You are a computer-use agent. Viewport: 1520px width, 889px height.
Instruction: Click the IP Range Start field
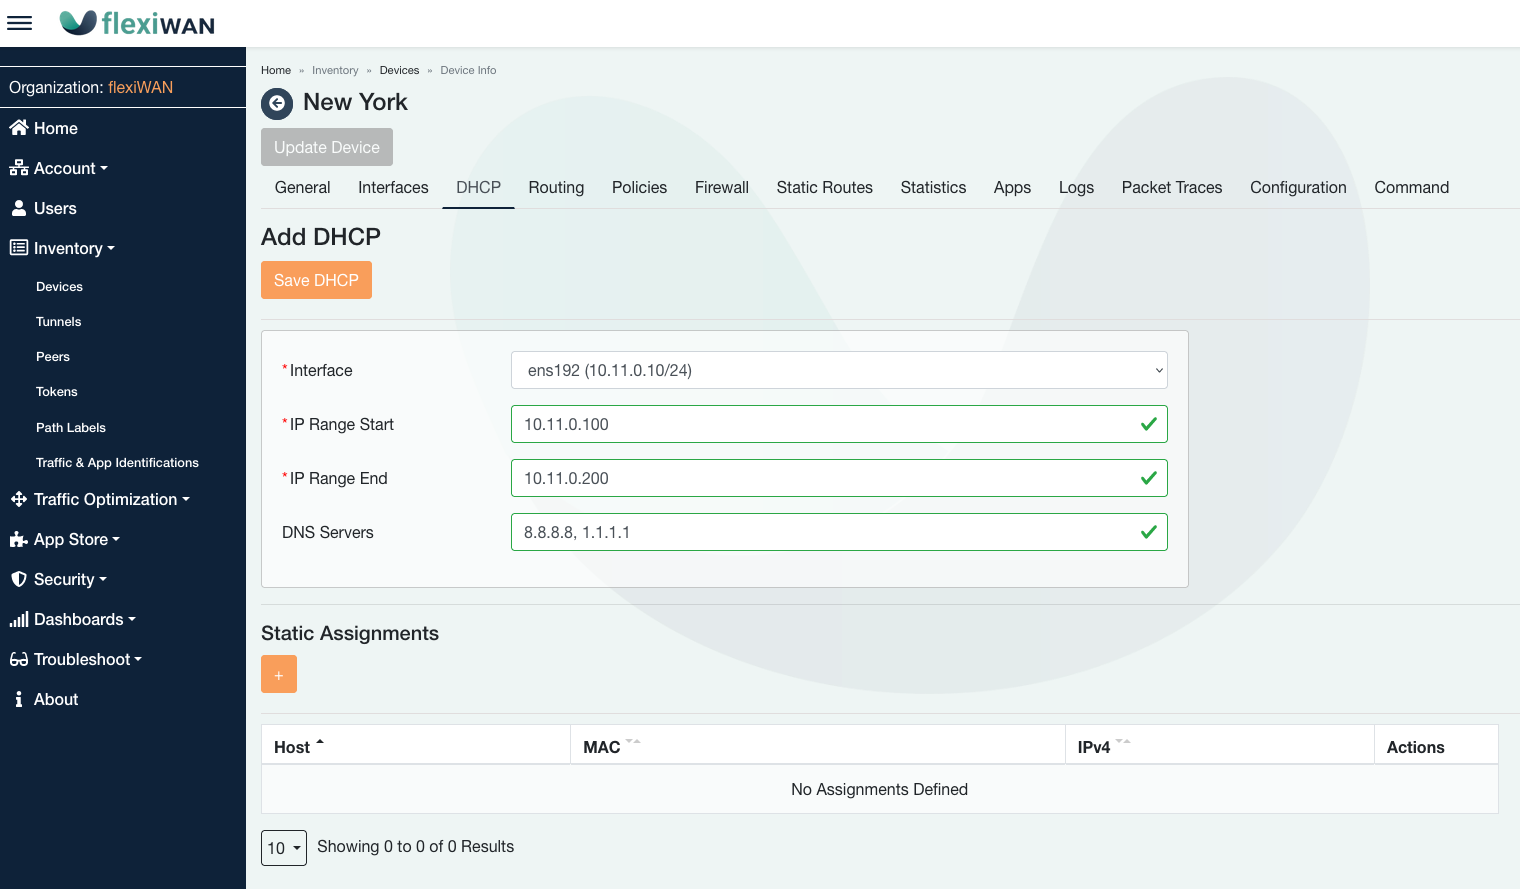click(x=825, y=424)
